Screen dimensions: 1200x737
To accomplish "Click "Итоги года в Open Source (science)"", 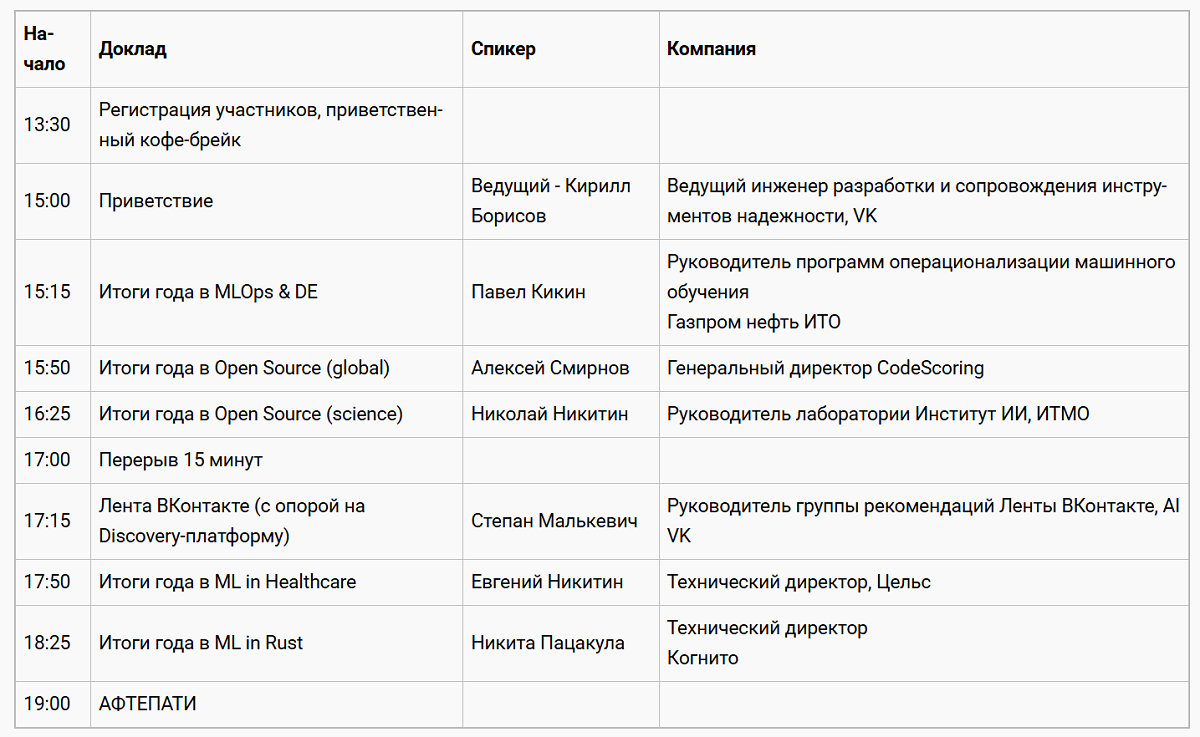I will pyautogui.click(x=250, y=414).
